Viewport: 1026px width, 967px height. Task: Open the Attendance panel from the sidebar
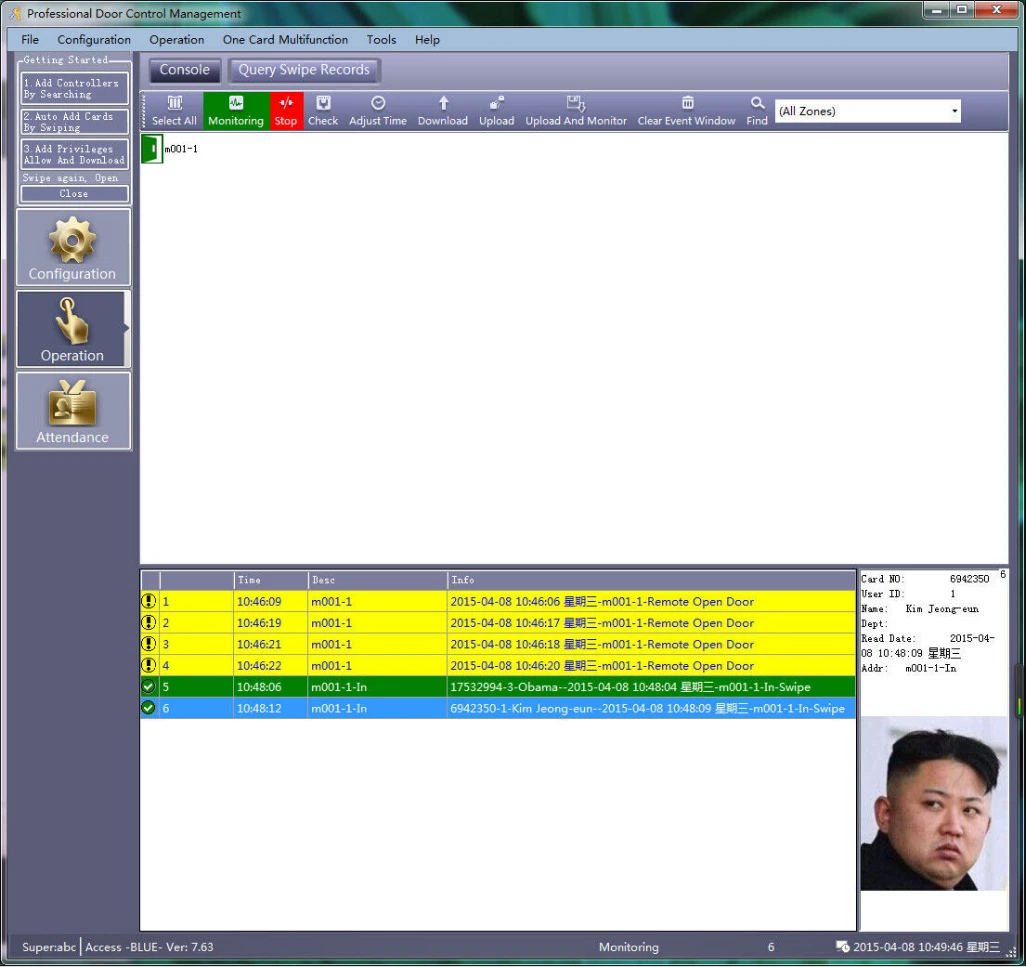coord(72,410)
